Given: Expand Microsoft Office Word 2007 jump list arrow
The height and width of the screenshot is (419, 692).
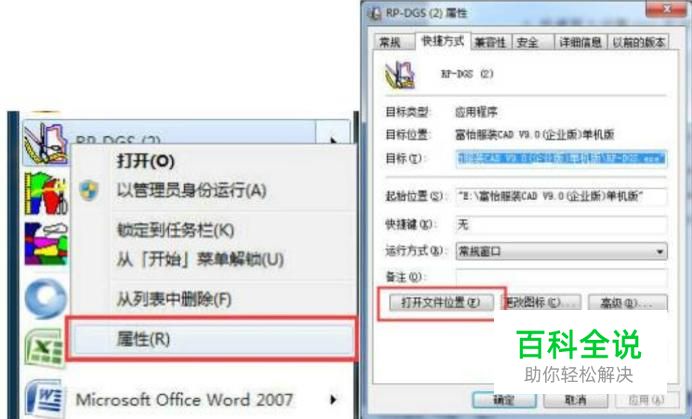Looking at the screenshot, I should tap(333, 400).
